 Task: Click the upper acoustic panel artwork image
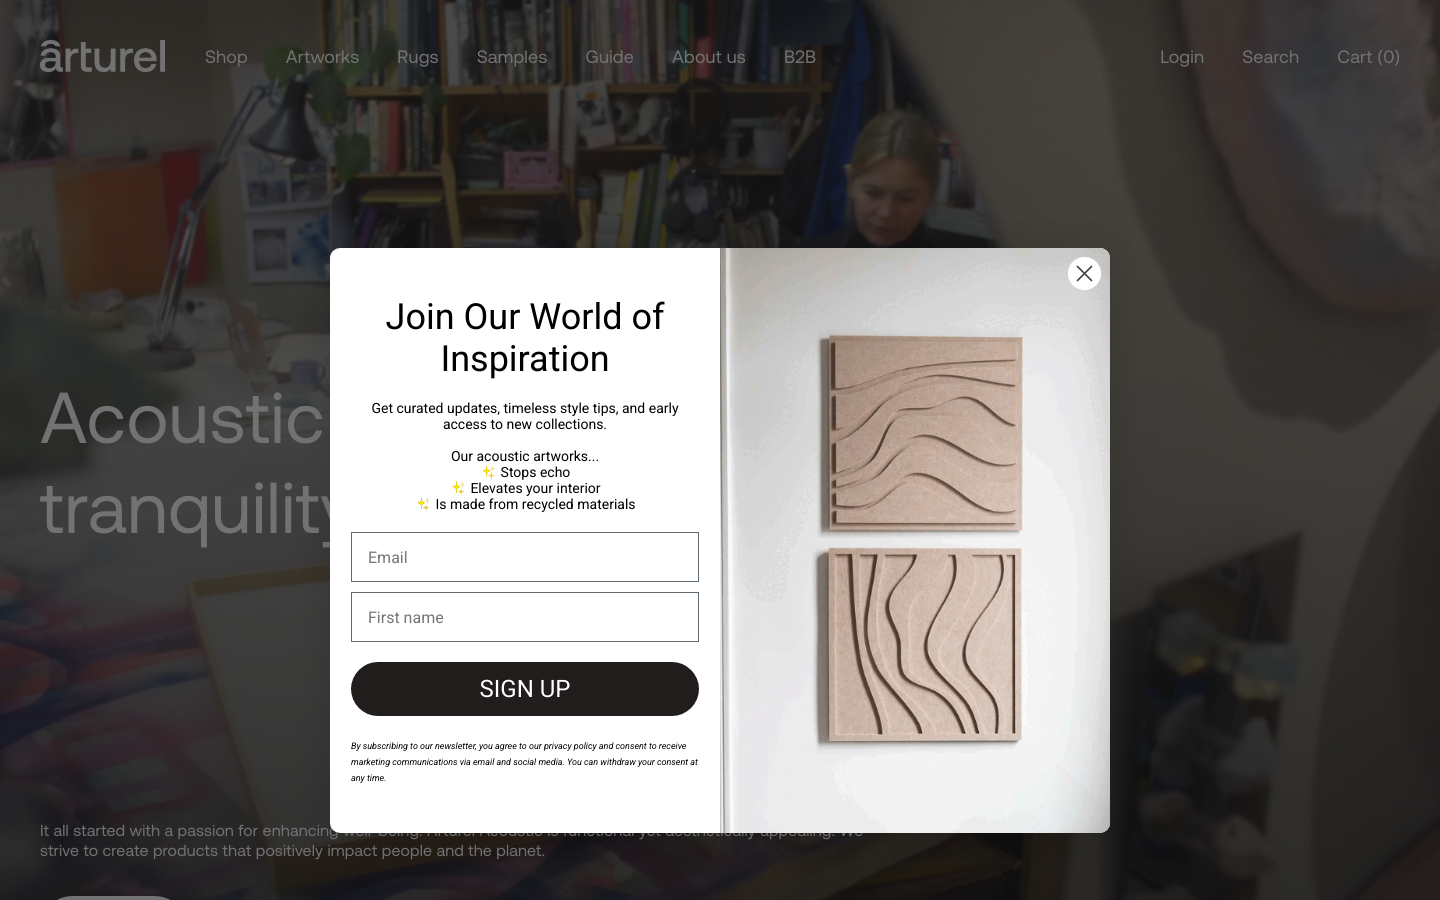pos(922,433)
